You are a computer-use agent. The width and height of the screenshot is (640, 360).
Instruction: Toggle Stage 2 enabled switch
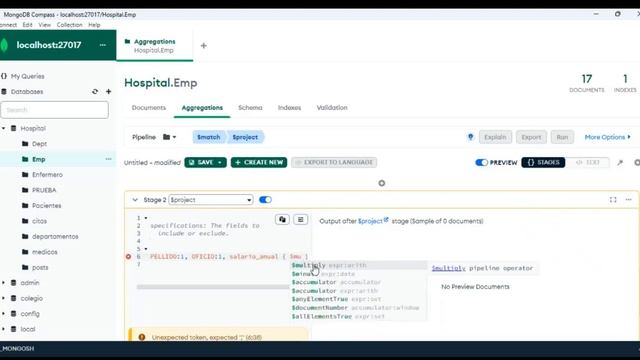(265, 200)
